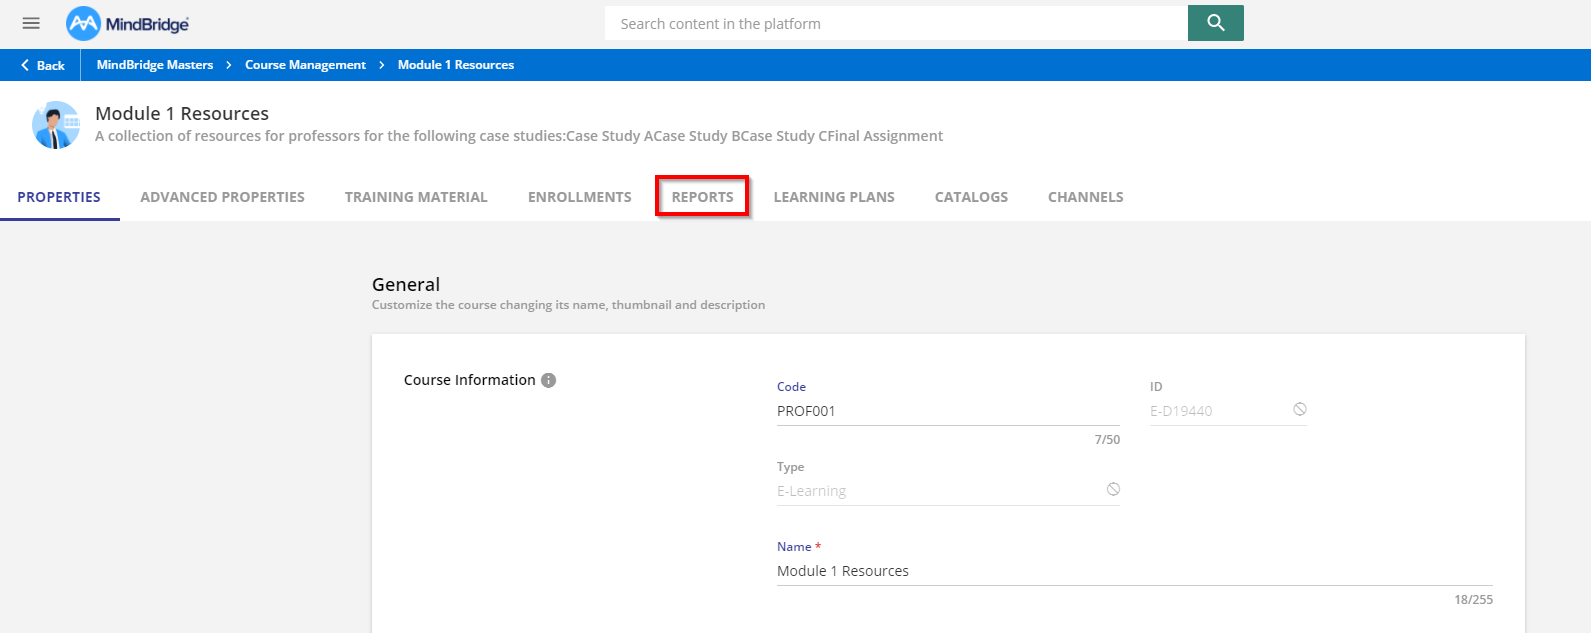The height and width of the screenshot is (633, 1591).
Task: Click the green search magnifier button
Action: (x=1216, y=23)
